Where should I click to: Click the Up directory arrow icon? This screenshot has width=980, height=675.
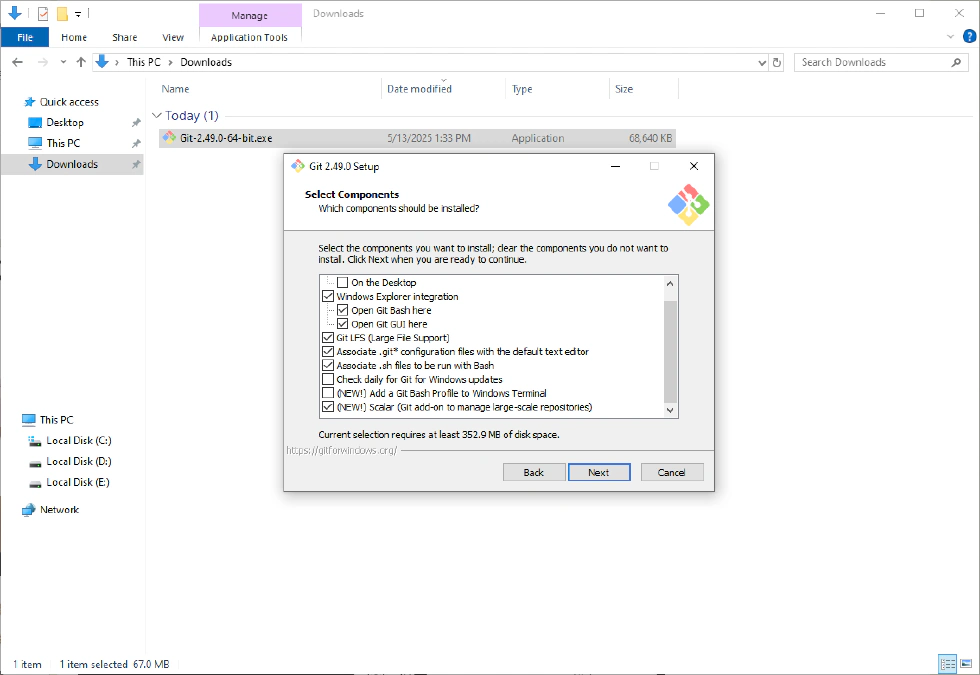pos(81,62)
